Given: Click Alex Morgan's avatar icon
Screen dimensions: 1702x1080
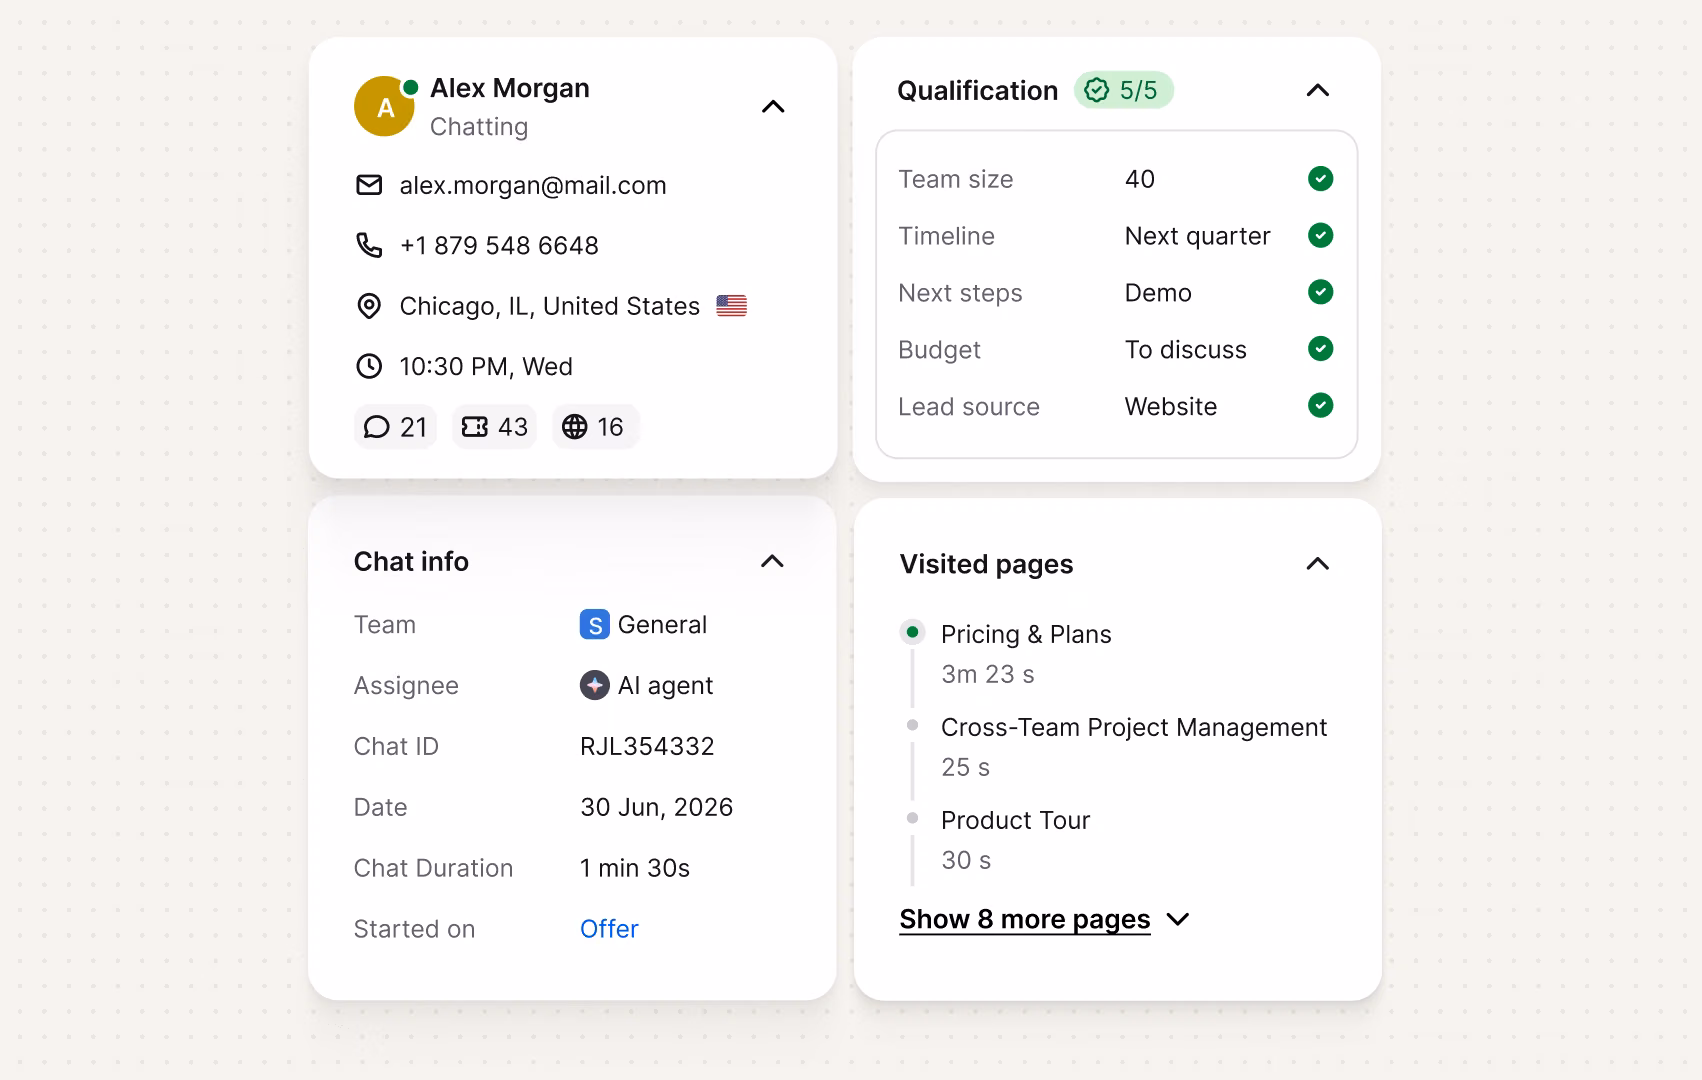Looking at the screenshot, I should (x=384, y=106).
